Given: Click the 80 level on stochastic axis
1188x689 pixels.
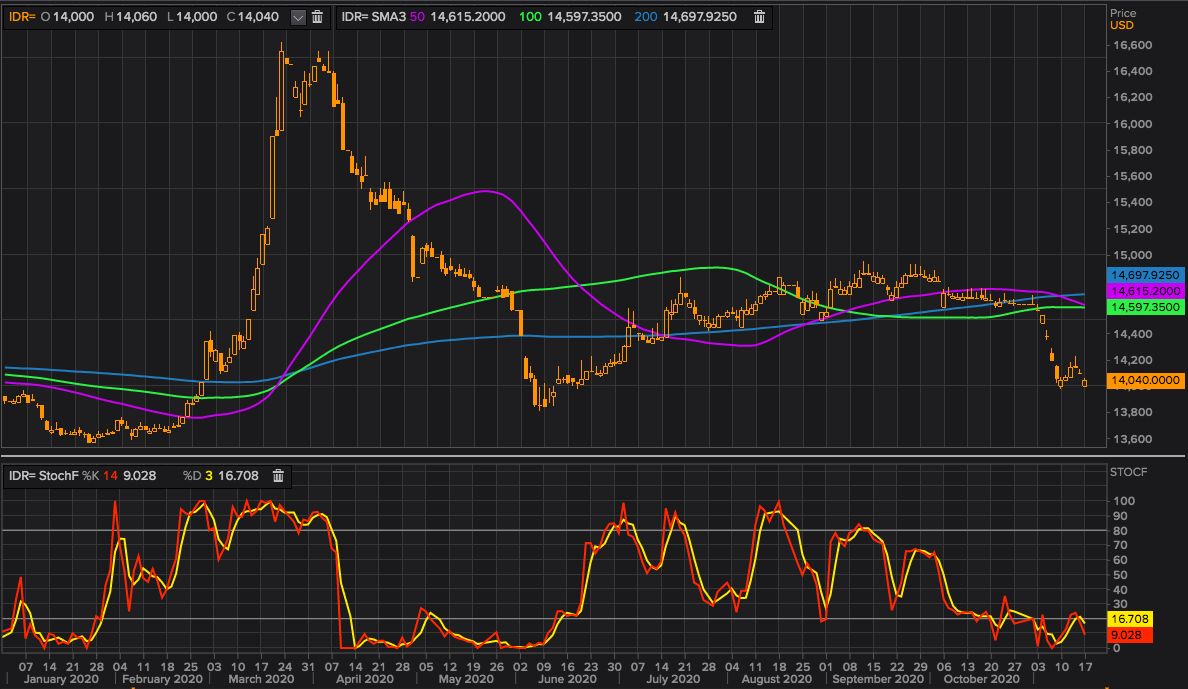Looking at the screenshot, I should [x=1121, y=531].
